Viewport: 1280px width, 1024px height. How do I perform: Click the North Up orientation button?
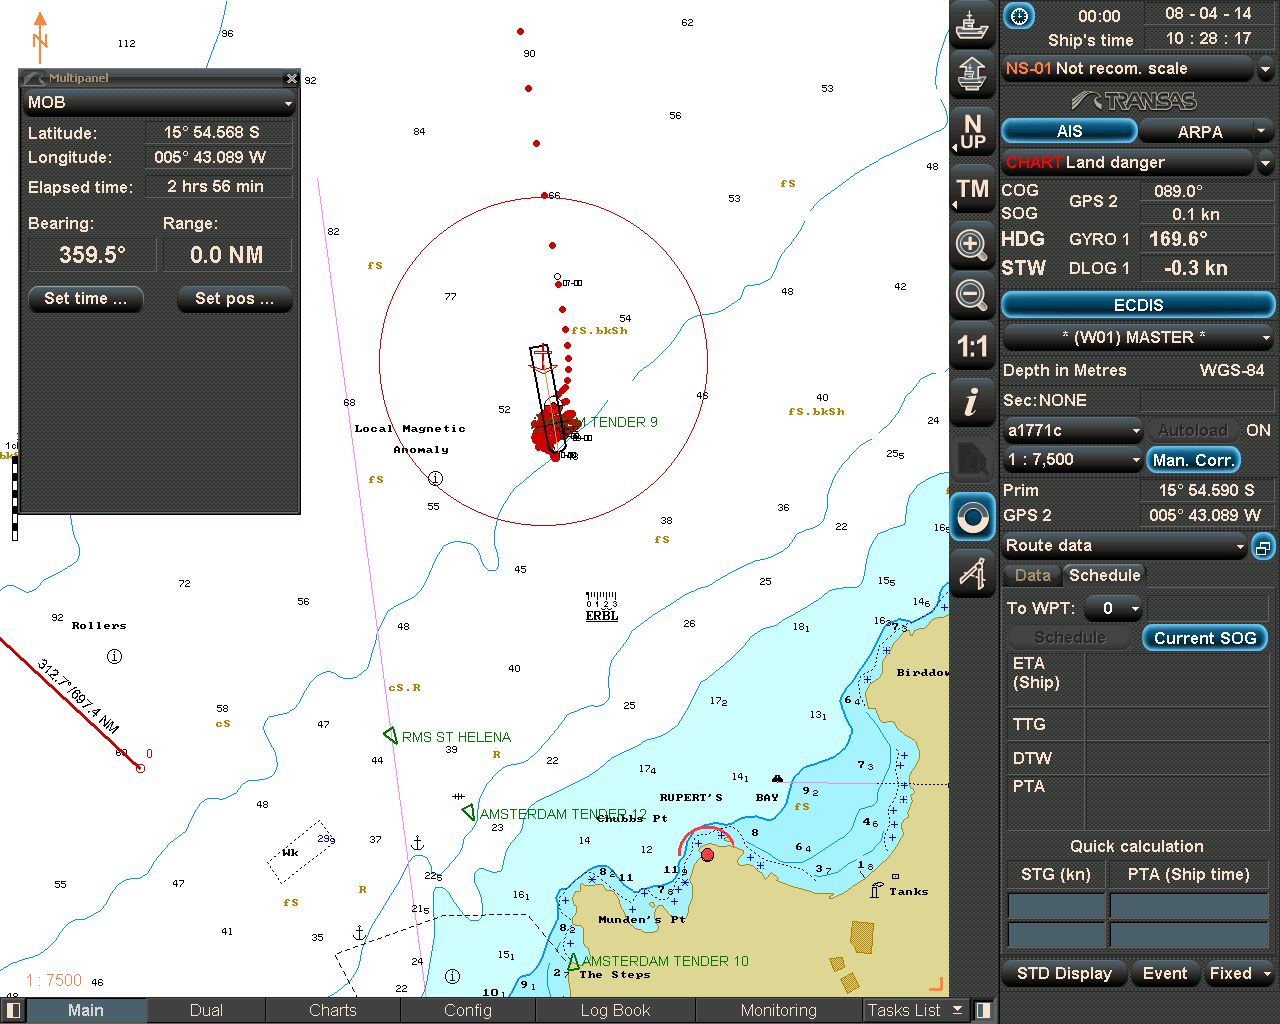(x=972, y=131)
